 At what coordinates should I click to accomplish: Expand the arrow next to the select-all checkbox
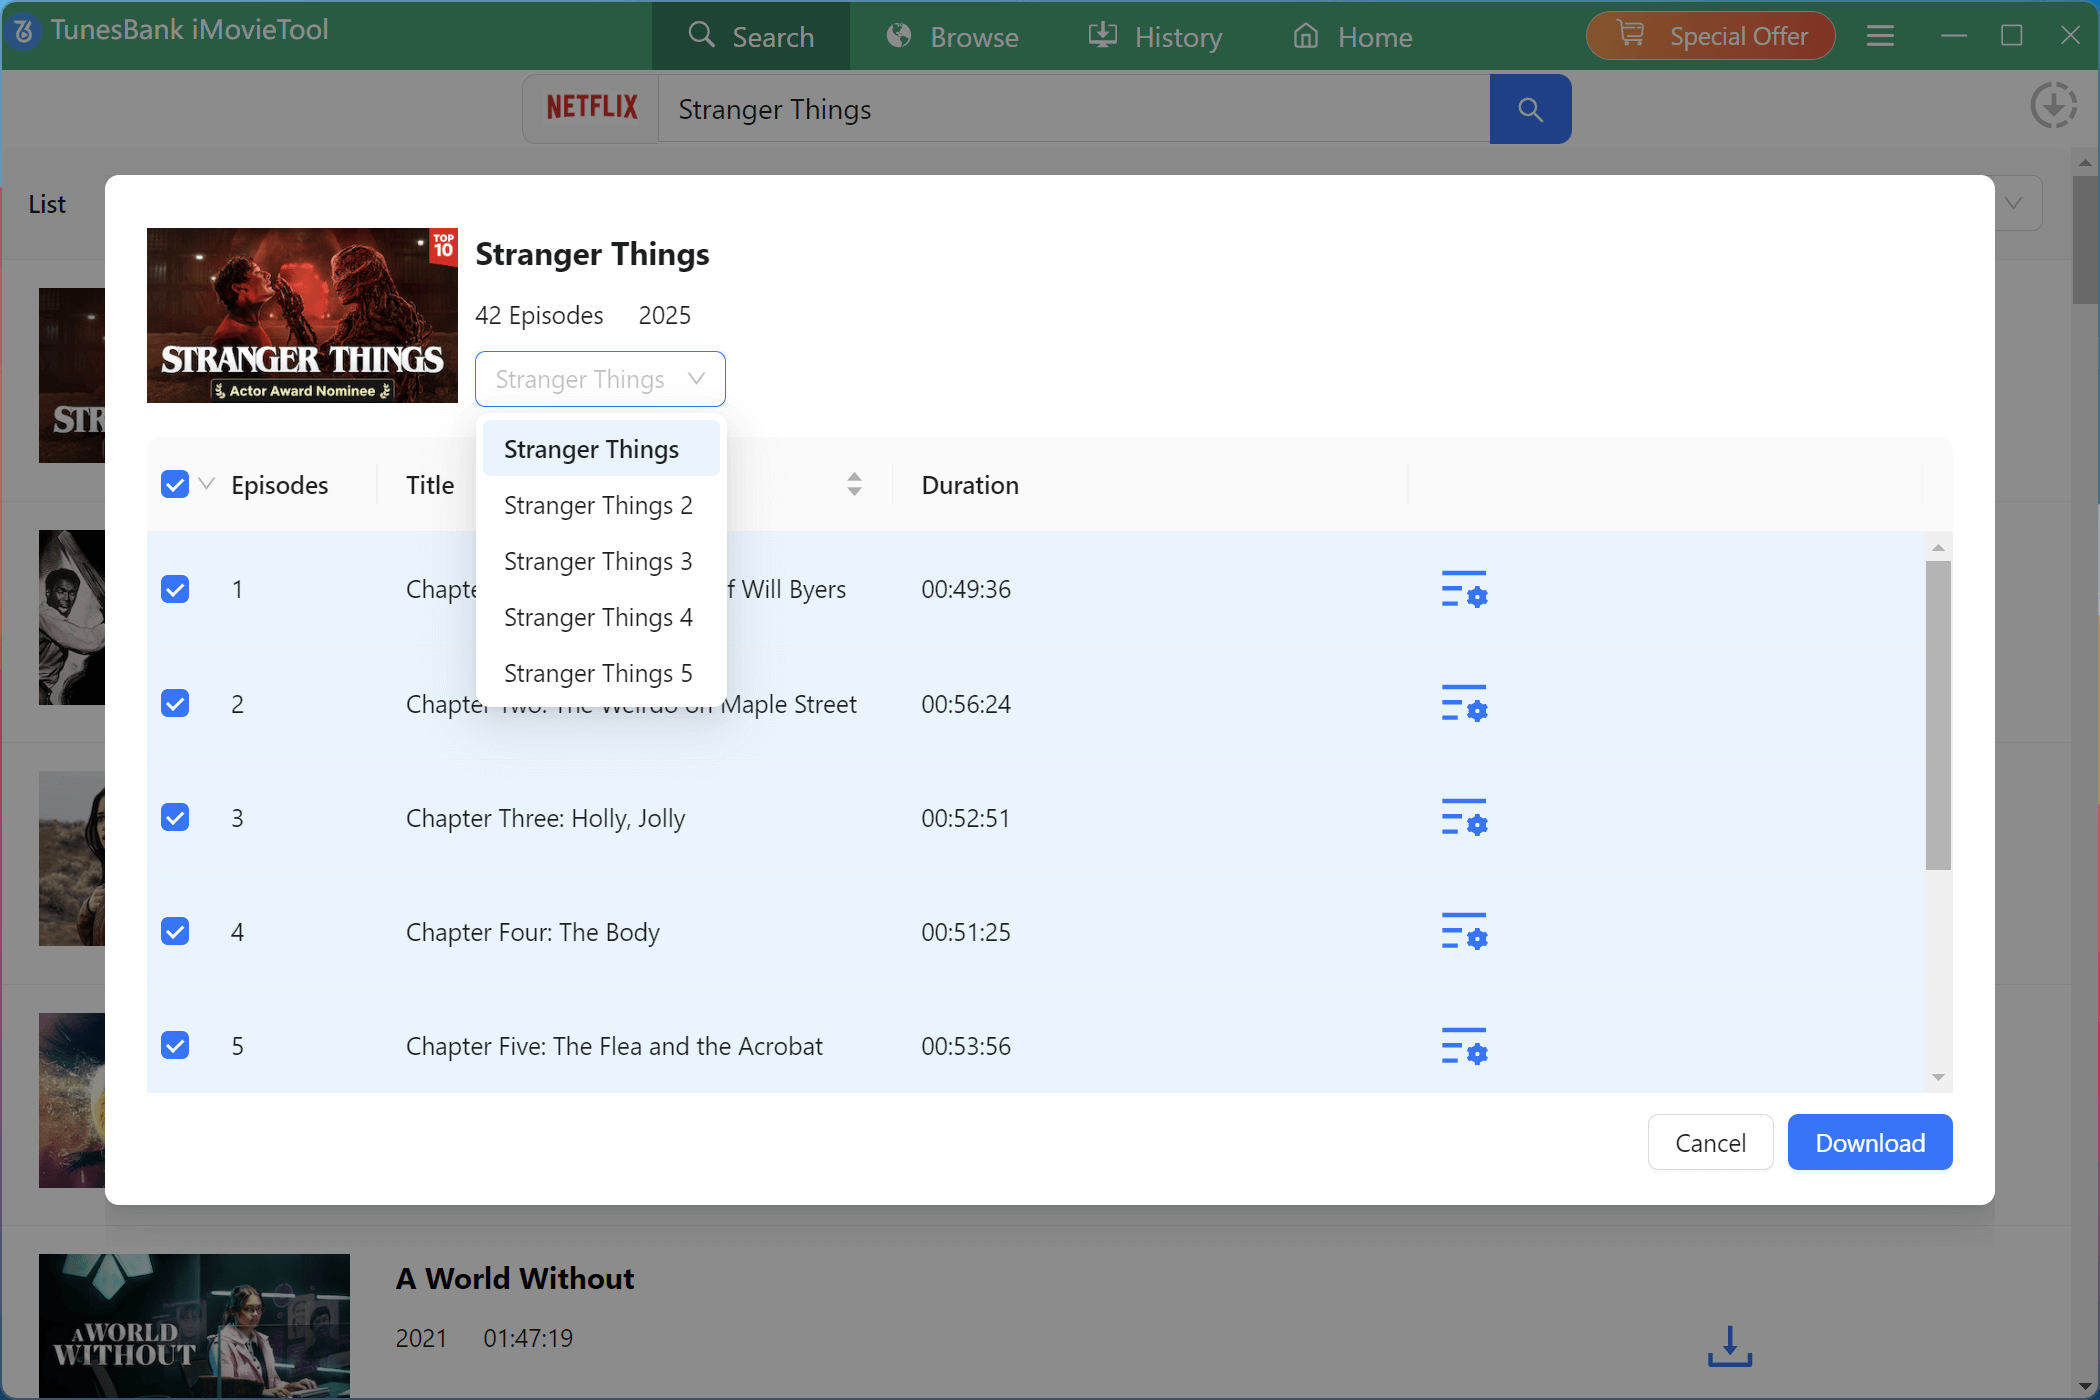point(207,484)
